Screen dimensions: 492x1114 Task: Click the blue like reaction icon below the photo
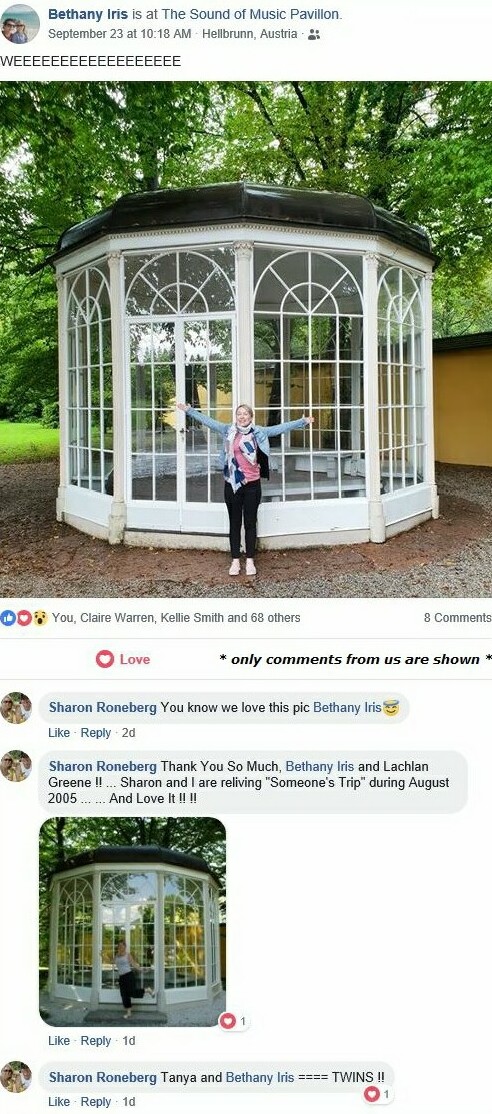coord(8,617)
